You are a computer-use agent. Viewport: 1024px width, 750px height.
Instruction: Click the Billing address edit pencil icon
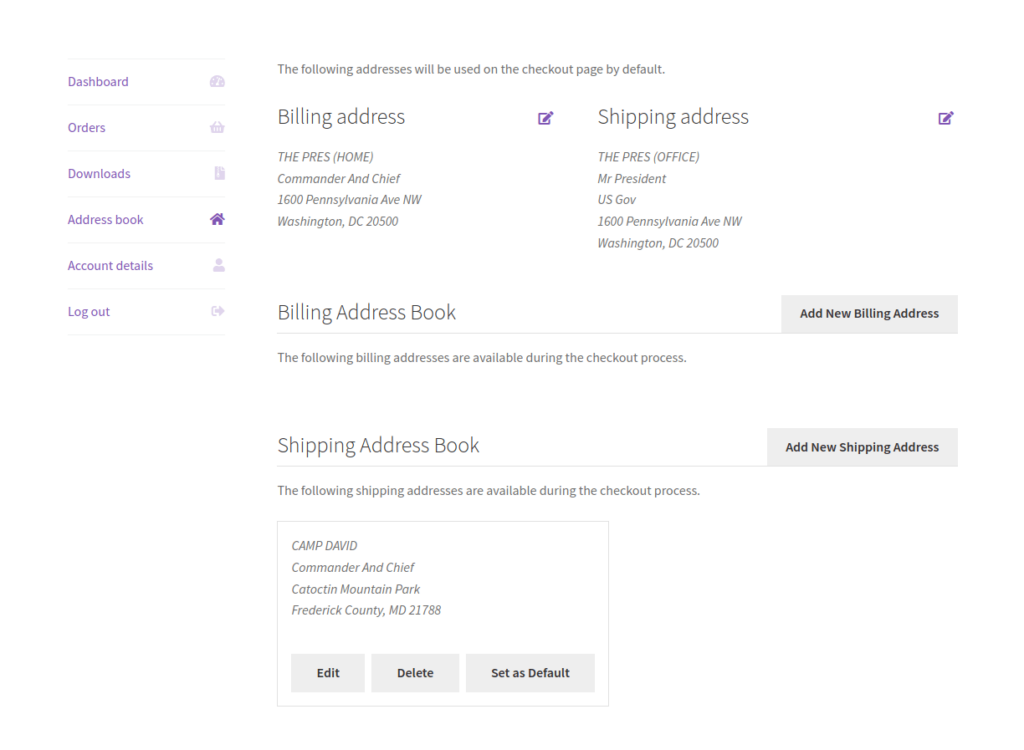546,118
